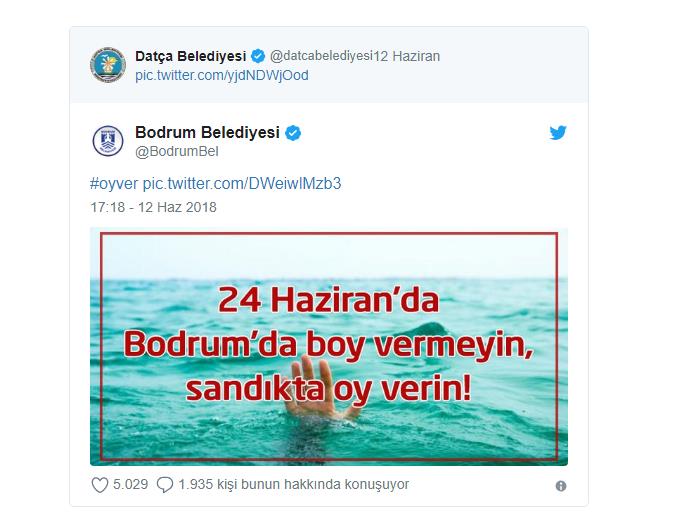Open the #oyver hashtag
Image resolution: width=688 pixels, height=526 pixels.
[114, 183]
